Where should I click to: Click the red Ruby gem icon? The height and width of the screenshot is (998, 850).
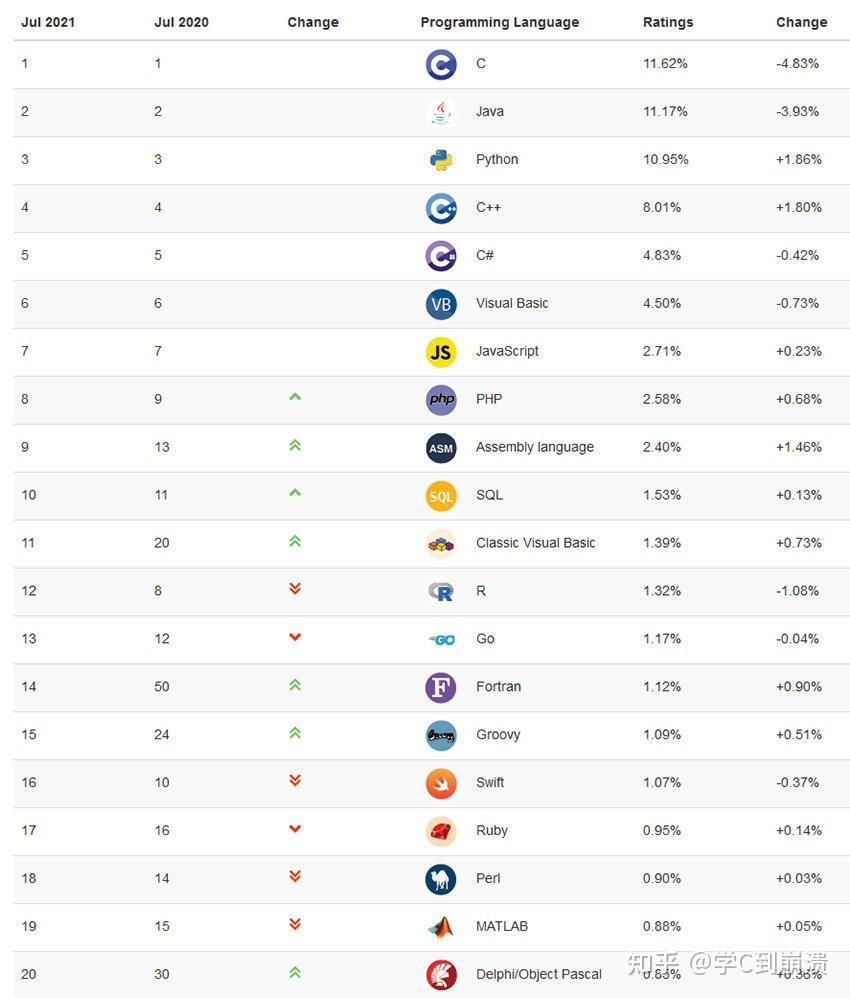tap(441, 831)
